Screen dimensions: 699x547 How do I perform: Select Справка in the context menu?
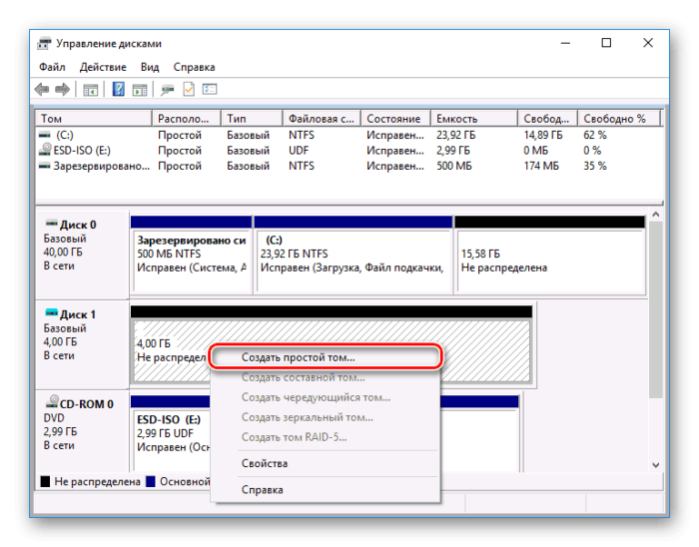tap(325, 489)
